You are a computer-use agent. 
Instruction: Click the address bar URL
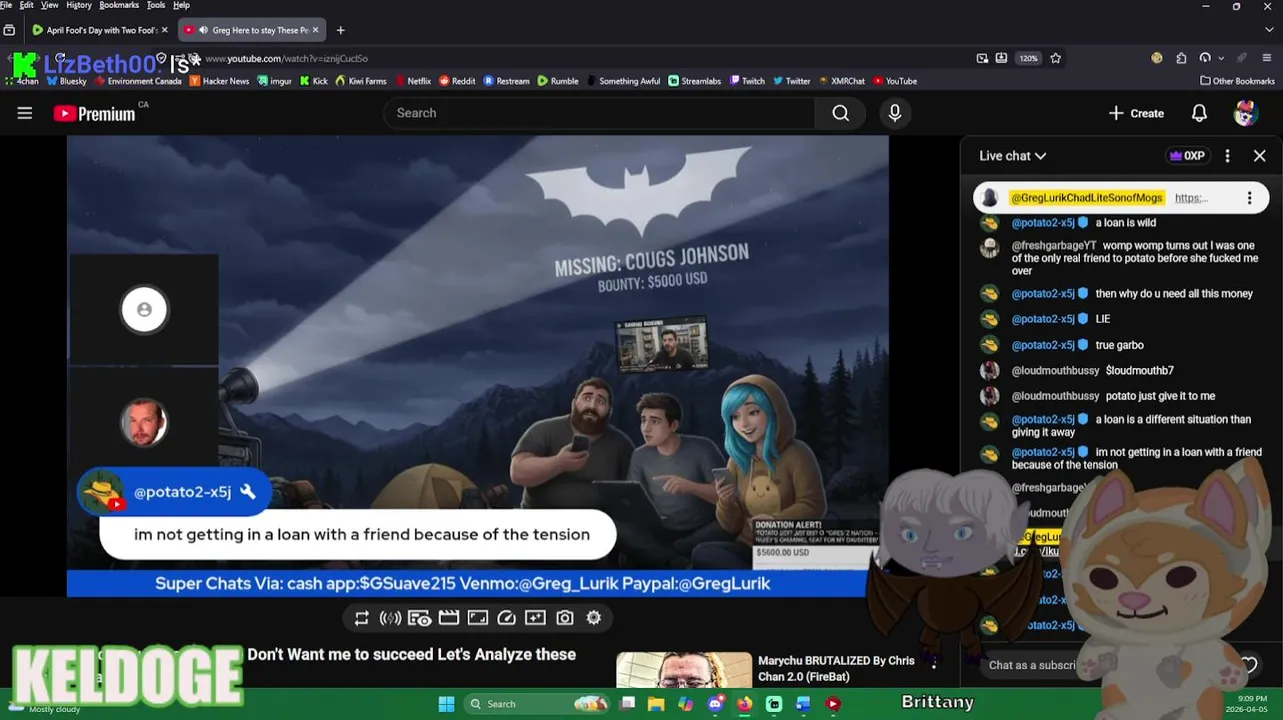click(286, 58)
